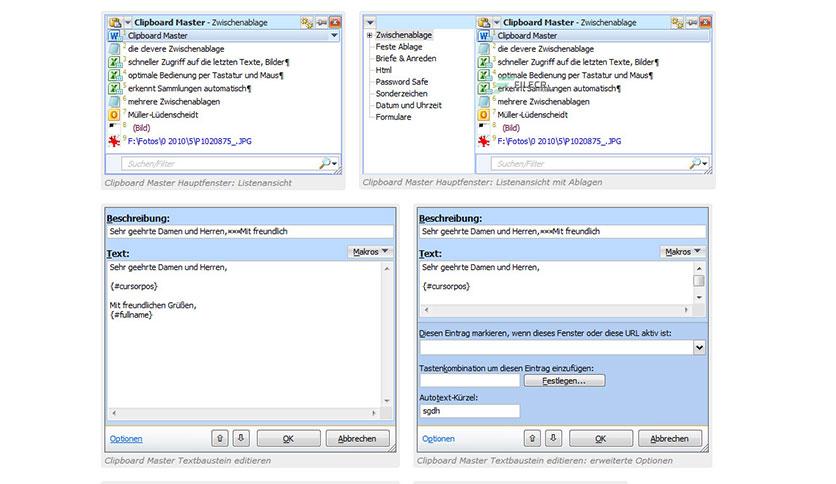This screenshot has height=484, width=836.
Task: Click Abbrechen in 'erweiterte Optionen' dialog
Action: 670,438
